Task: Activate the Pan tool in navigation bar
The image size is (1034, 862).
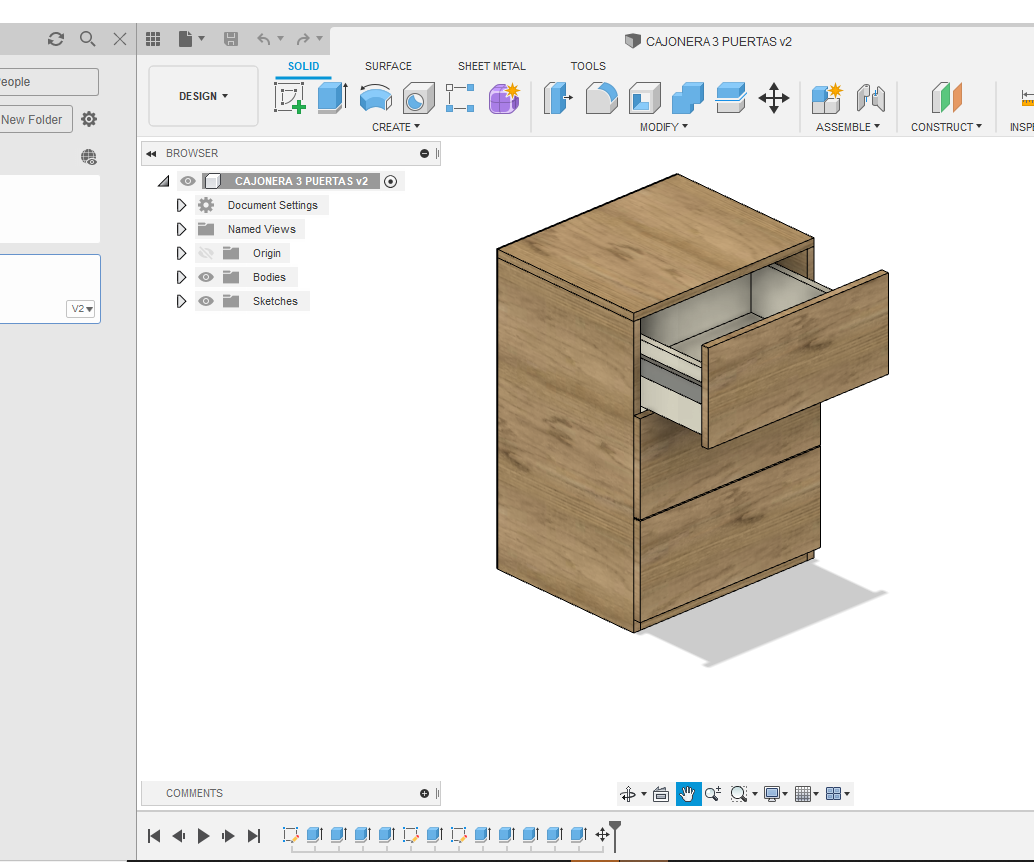Action: pyautogui.click(x=688, y=793)
